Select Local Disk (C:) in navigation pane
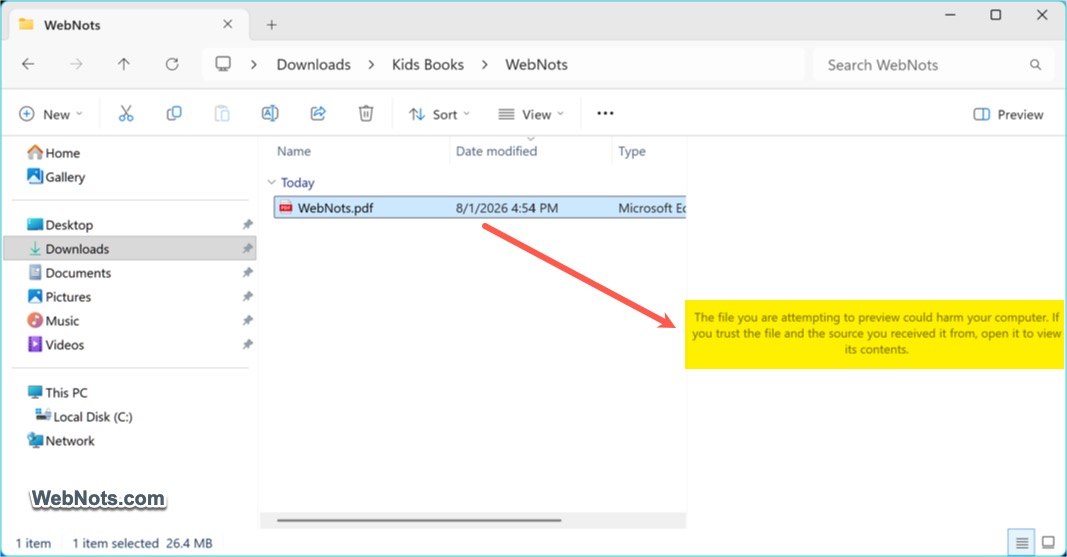Image resolution: width=1067 pixels, height=557 pixels. coord(93,416)
